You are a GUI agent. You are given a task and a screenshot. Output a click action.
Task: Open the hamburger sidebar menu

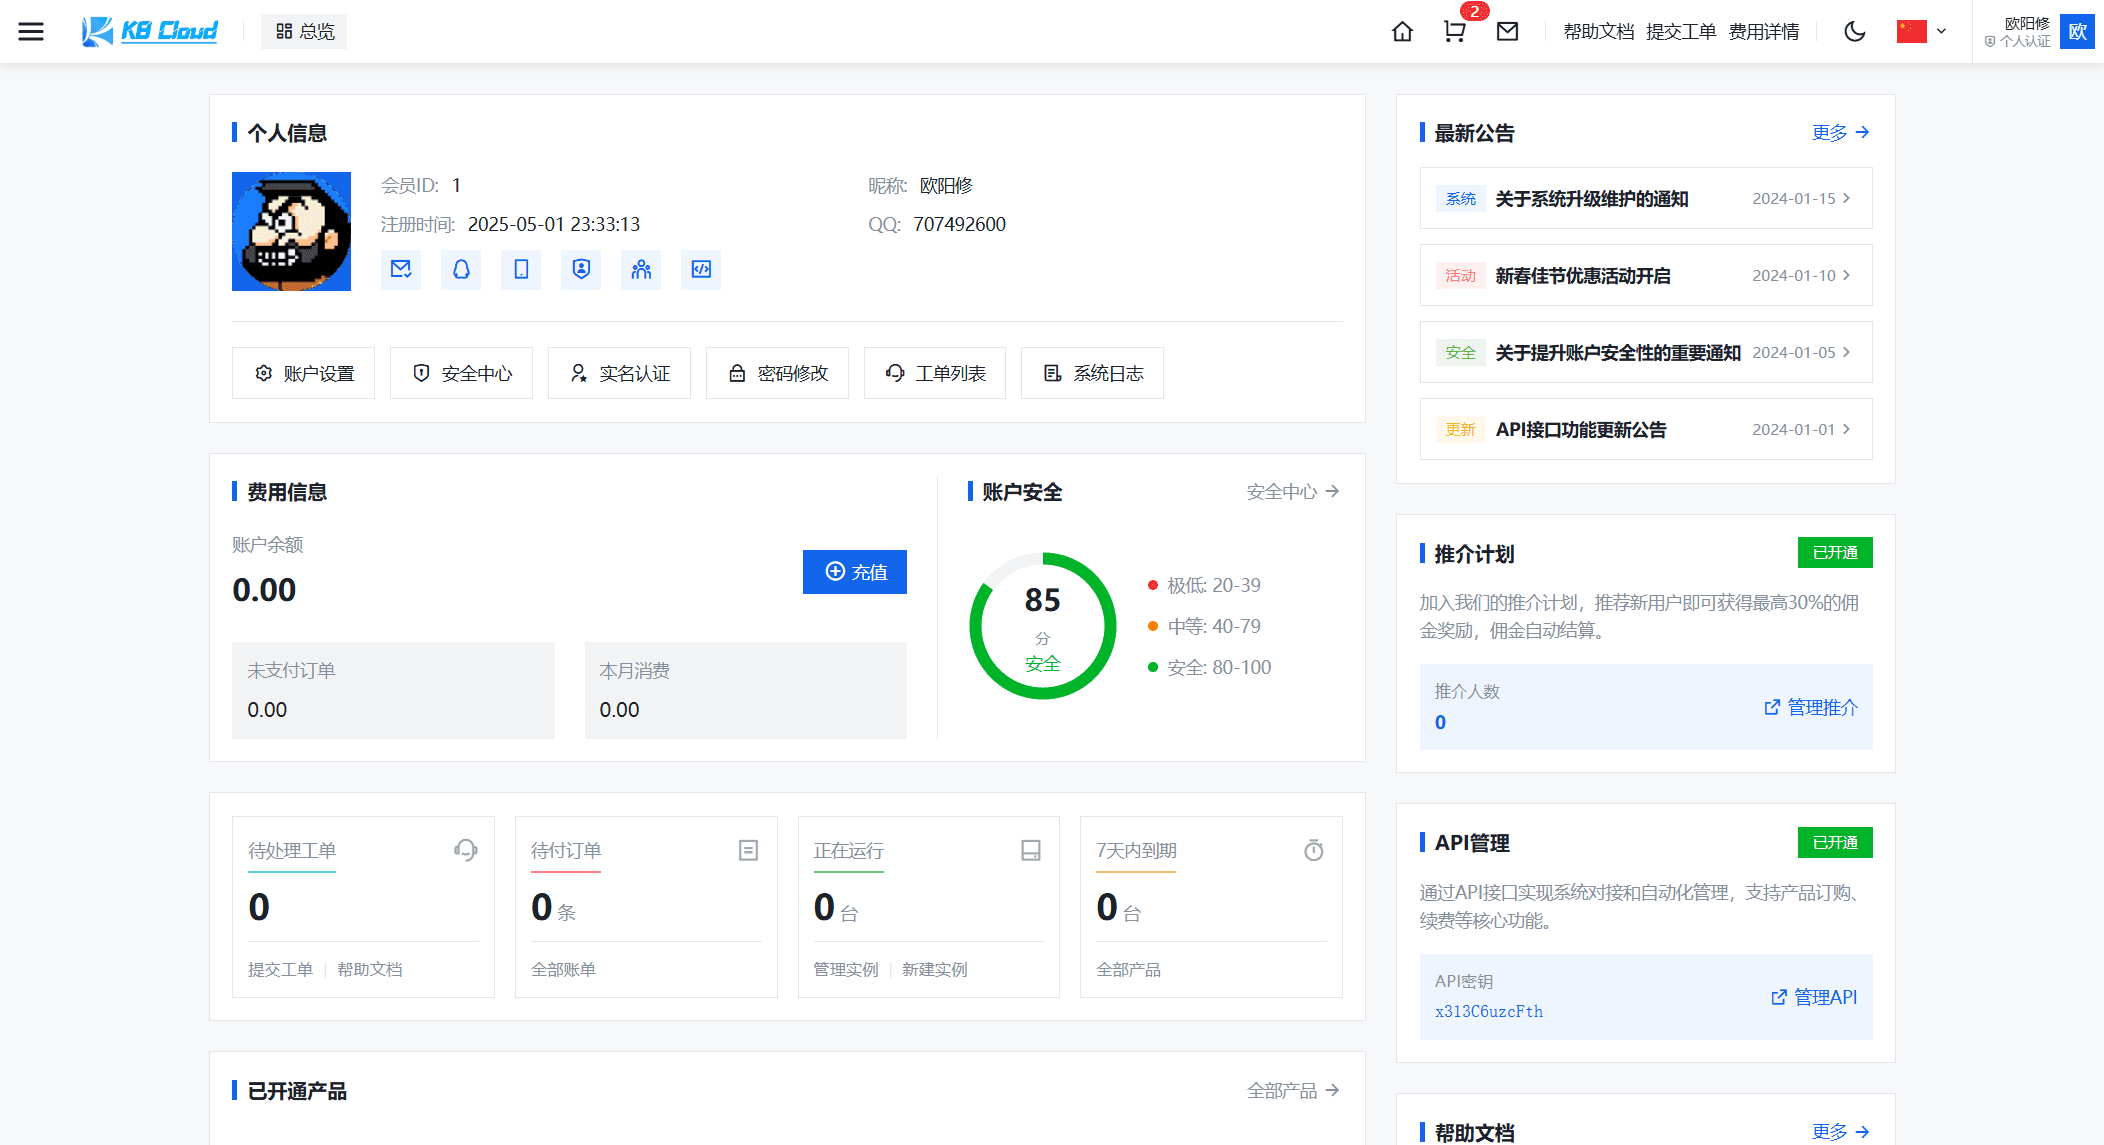coord(31,32)
